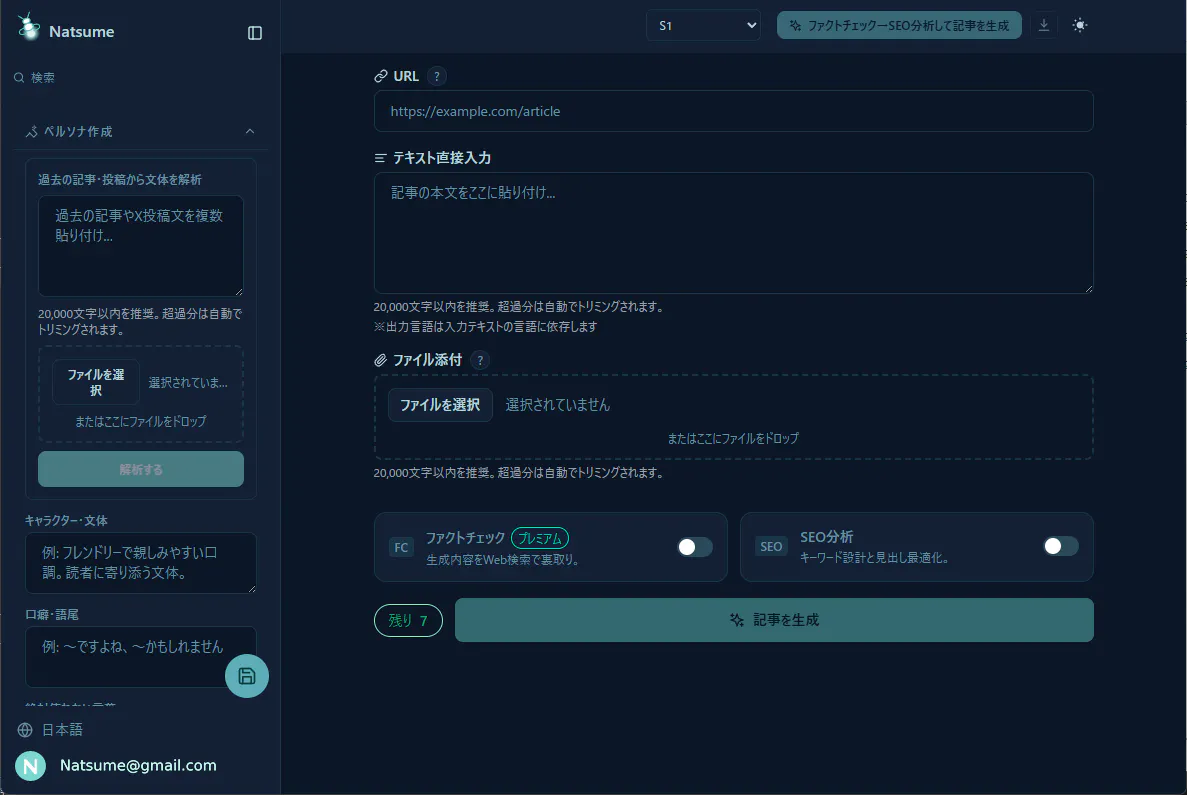
Task: Click the globe language icon
Action: point(25,730)
